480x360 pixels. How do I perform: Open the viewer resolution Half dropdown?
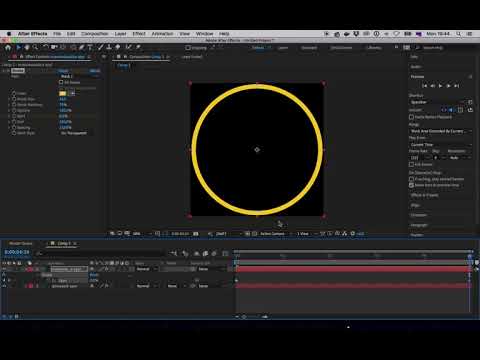[229, 234]
